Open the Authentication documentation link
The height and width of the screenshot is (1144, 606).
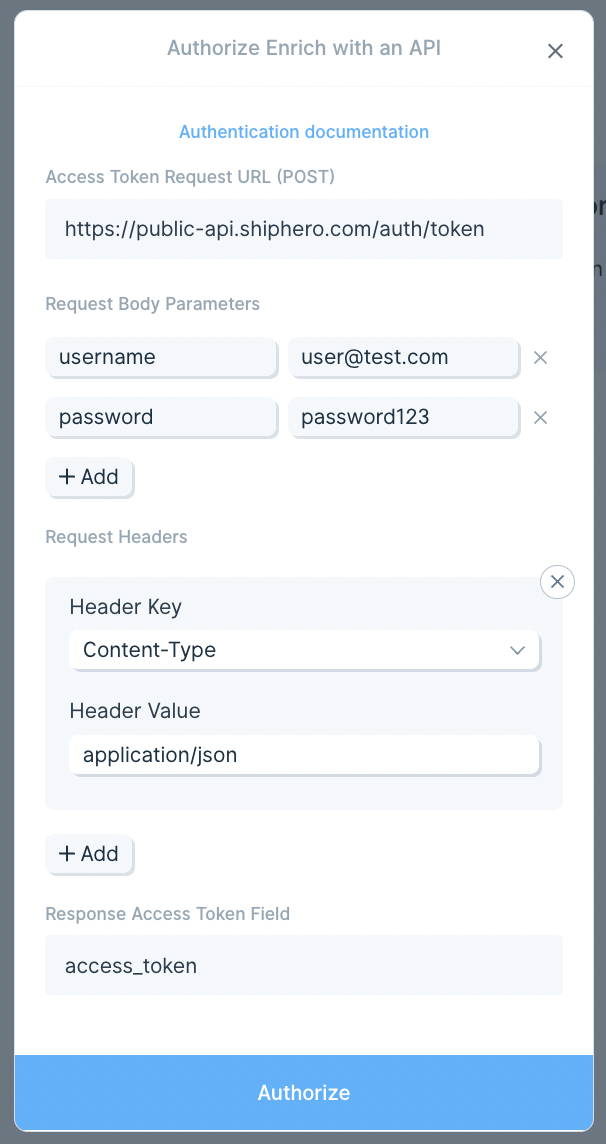pos(303,131)
